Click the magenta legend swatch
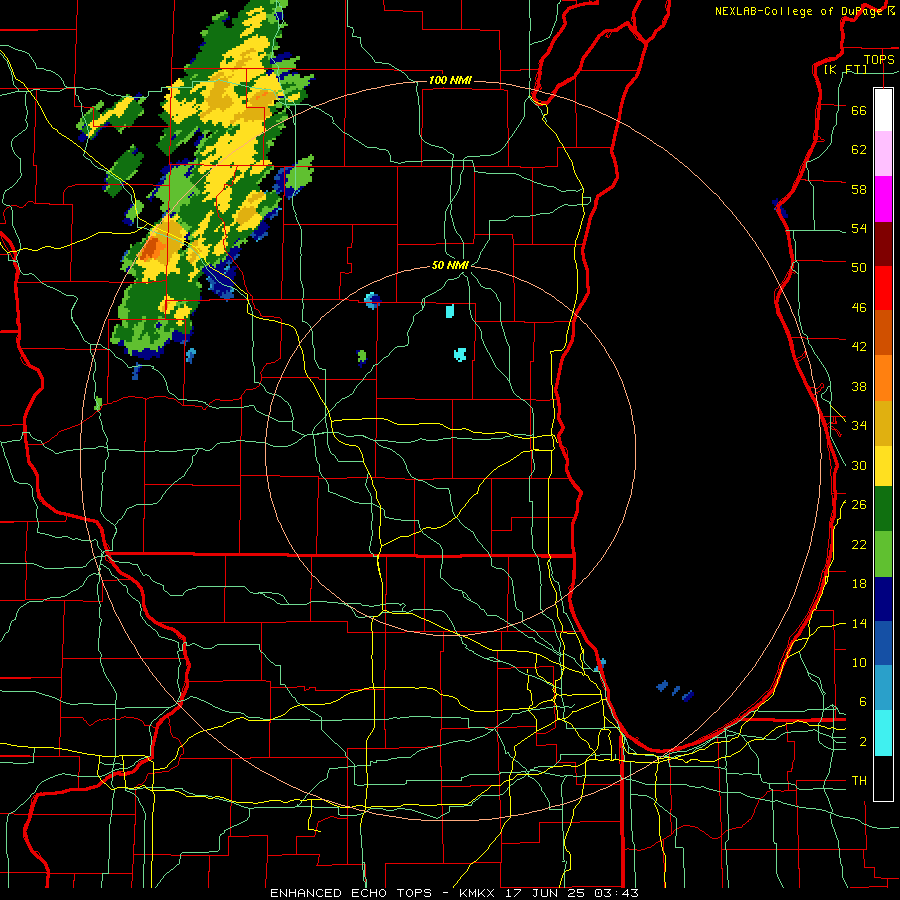 883,199
